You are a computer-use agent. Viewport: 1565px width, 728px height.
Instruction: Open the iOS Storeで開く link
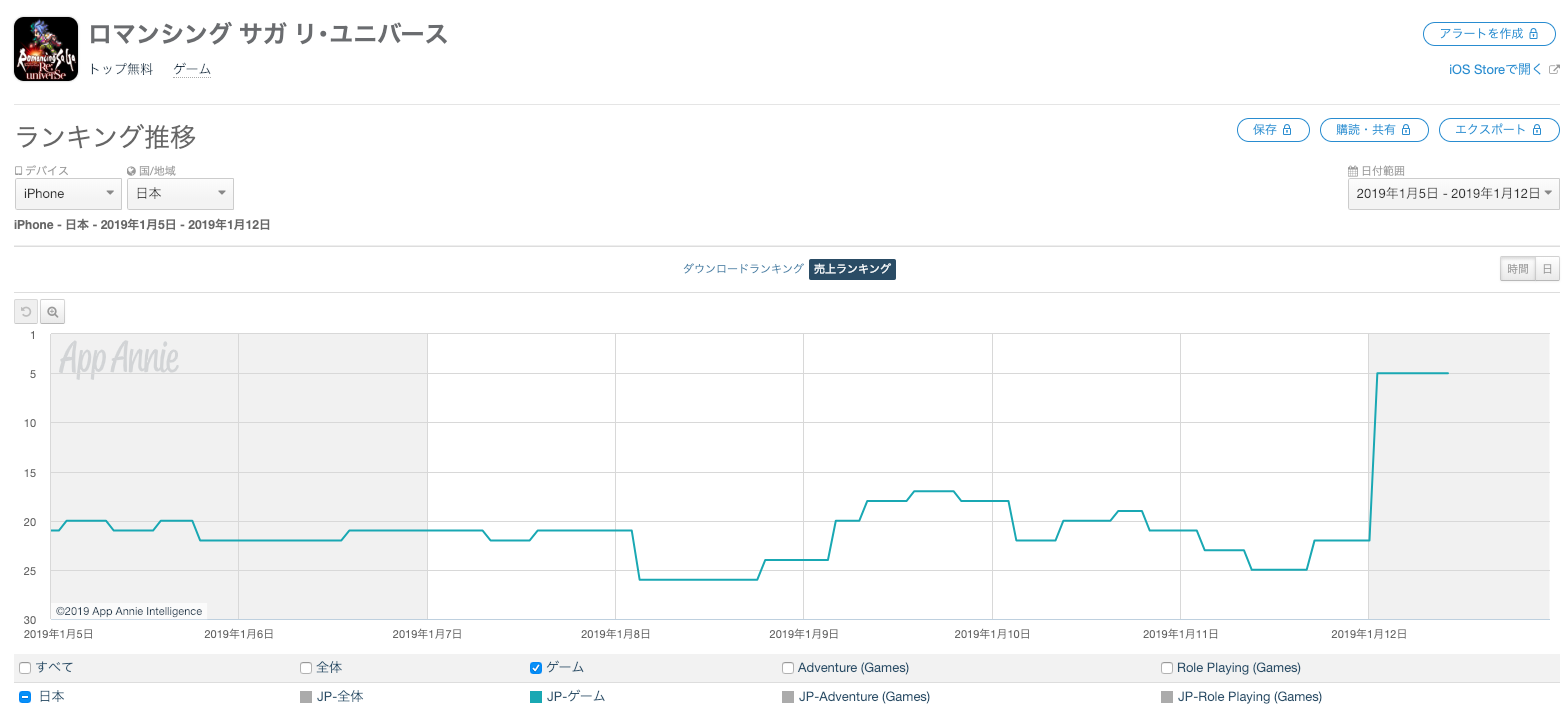point(1503,70)
